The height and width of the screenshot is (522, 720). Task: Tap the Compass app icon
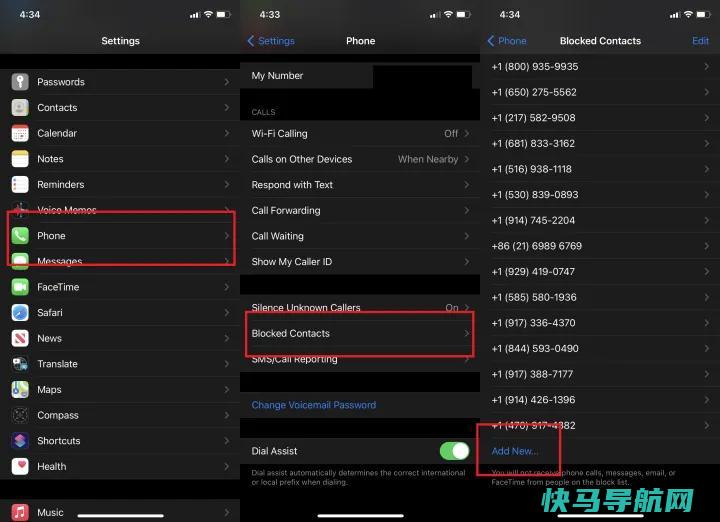coord(20,415)
